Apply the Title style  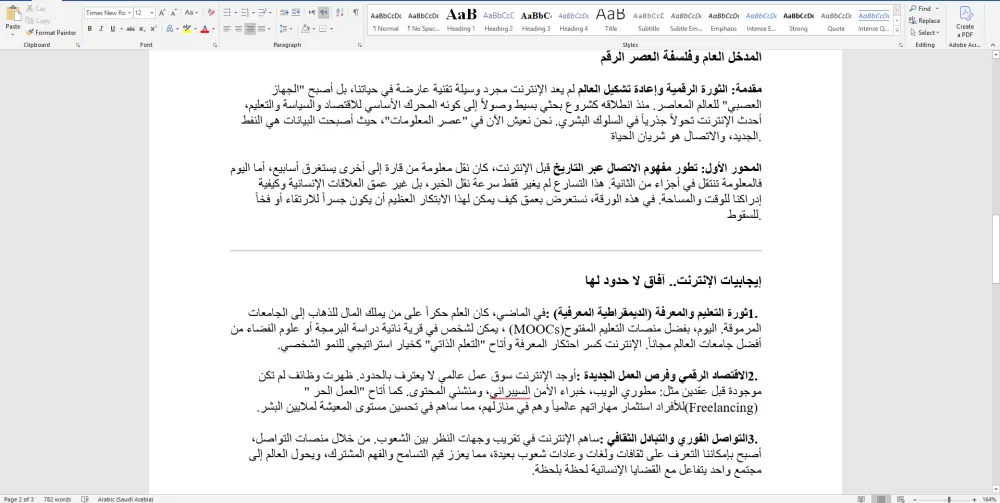(611, 20)
